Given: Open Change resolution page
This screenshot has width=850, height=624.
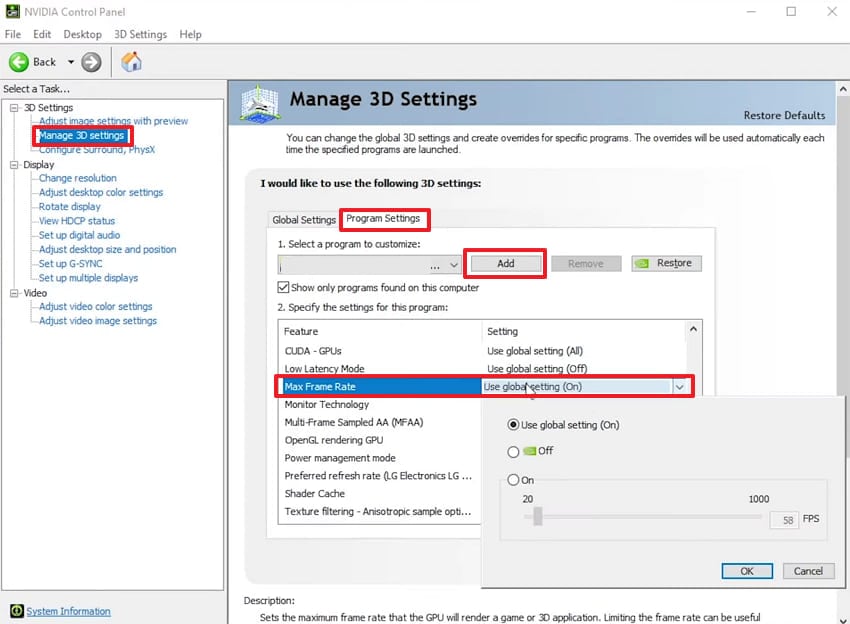Looking at the screenshot, I should 78,178.
